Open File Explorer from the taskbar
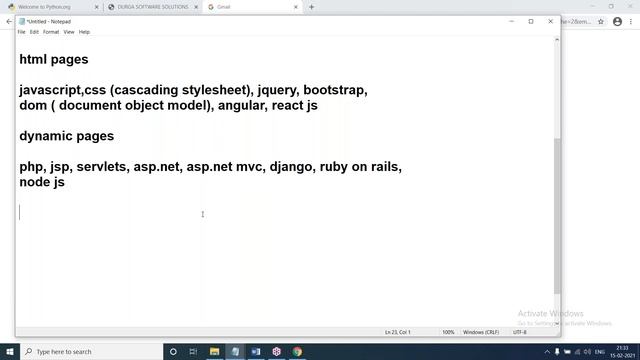 (214, 351)
